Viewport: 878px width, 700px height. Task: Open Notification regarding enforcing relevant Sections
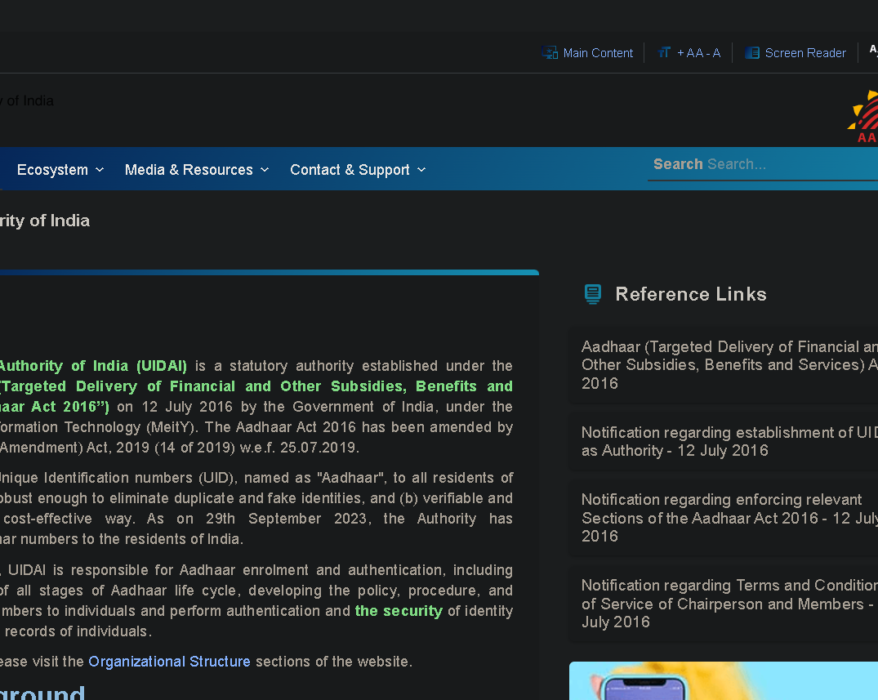[x=723, y=518]
